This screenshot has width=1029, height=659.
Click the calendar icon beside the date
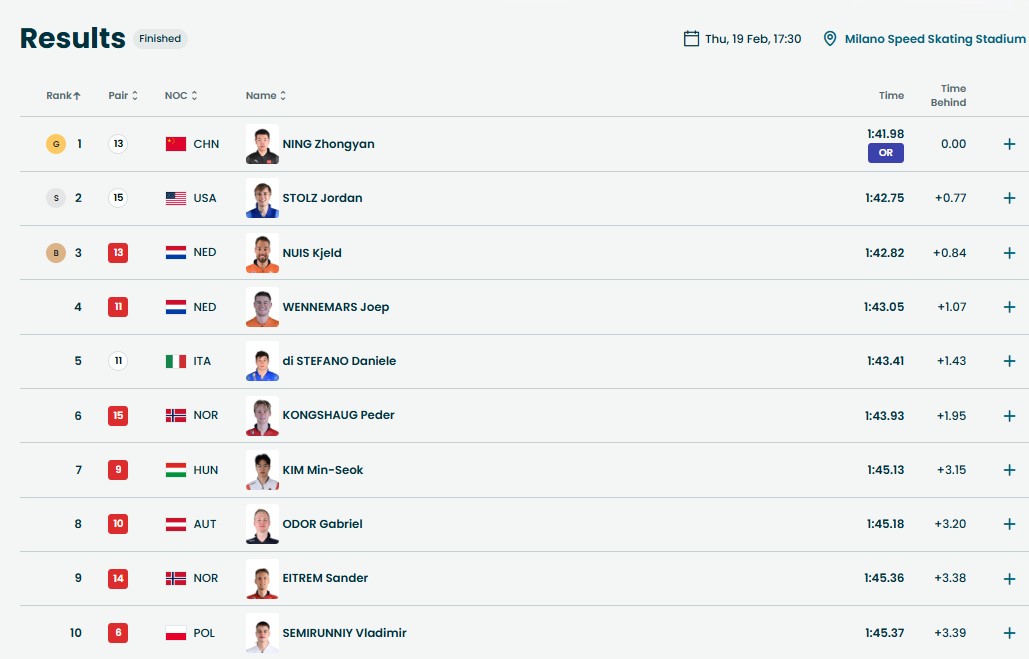pyautogui.click(x=691, y=39)
